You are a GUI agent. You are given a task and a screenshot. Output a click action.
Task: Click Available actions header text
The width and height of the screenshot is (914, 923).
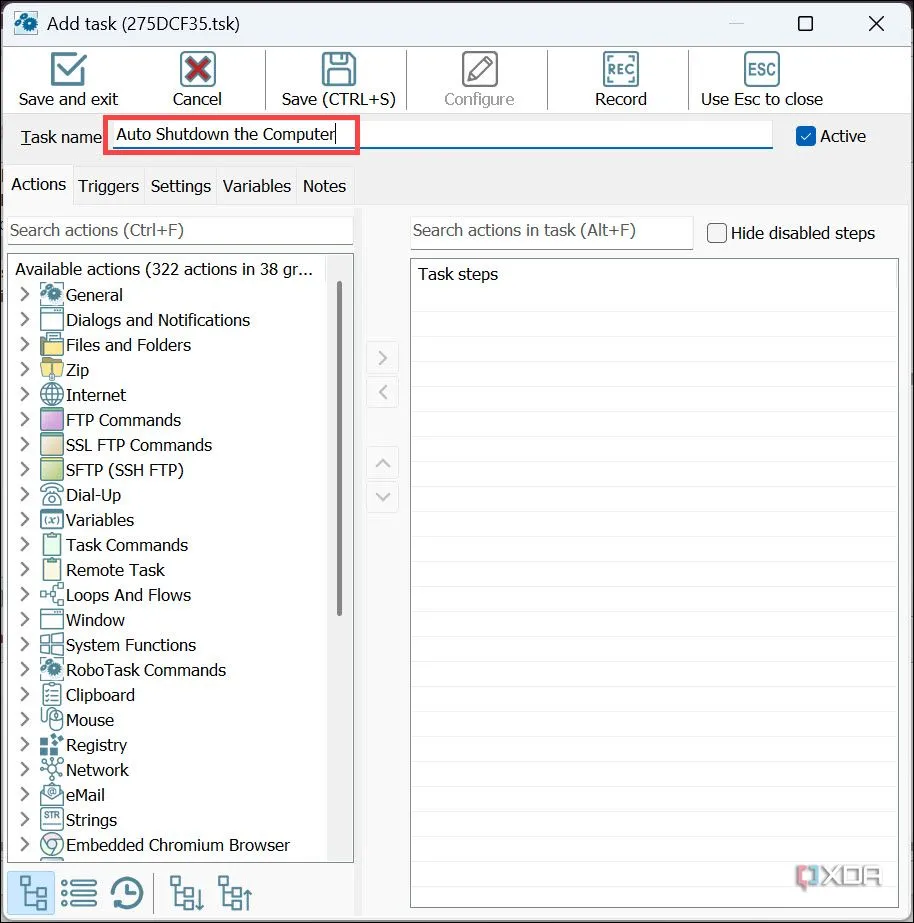pos(164,269)
